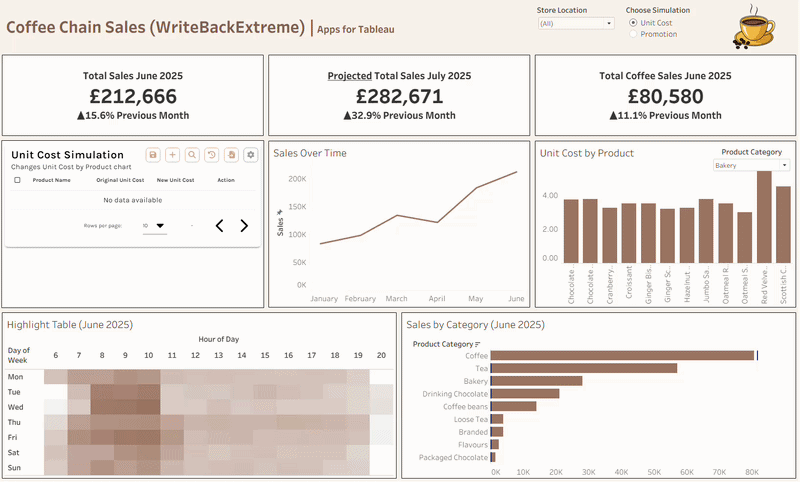The width and height of the screenshot is (800, 482).
Task: Click the Hour of Day header
Action: [218, 339]
